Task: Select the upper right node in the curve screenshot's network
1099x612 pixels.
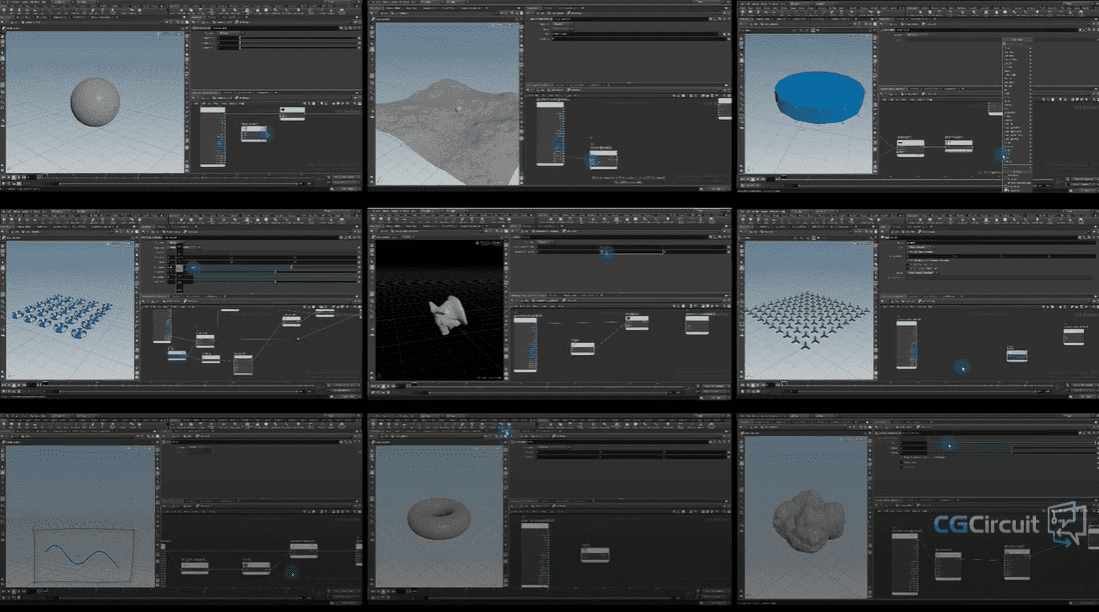Action: coord(303,550)
